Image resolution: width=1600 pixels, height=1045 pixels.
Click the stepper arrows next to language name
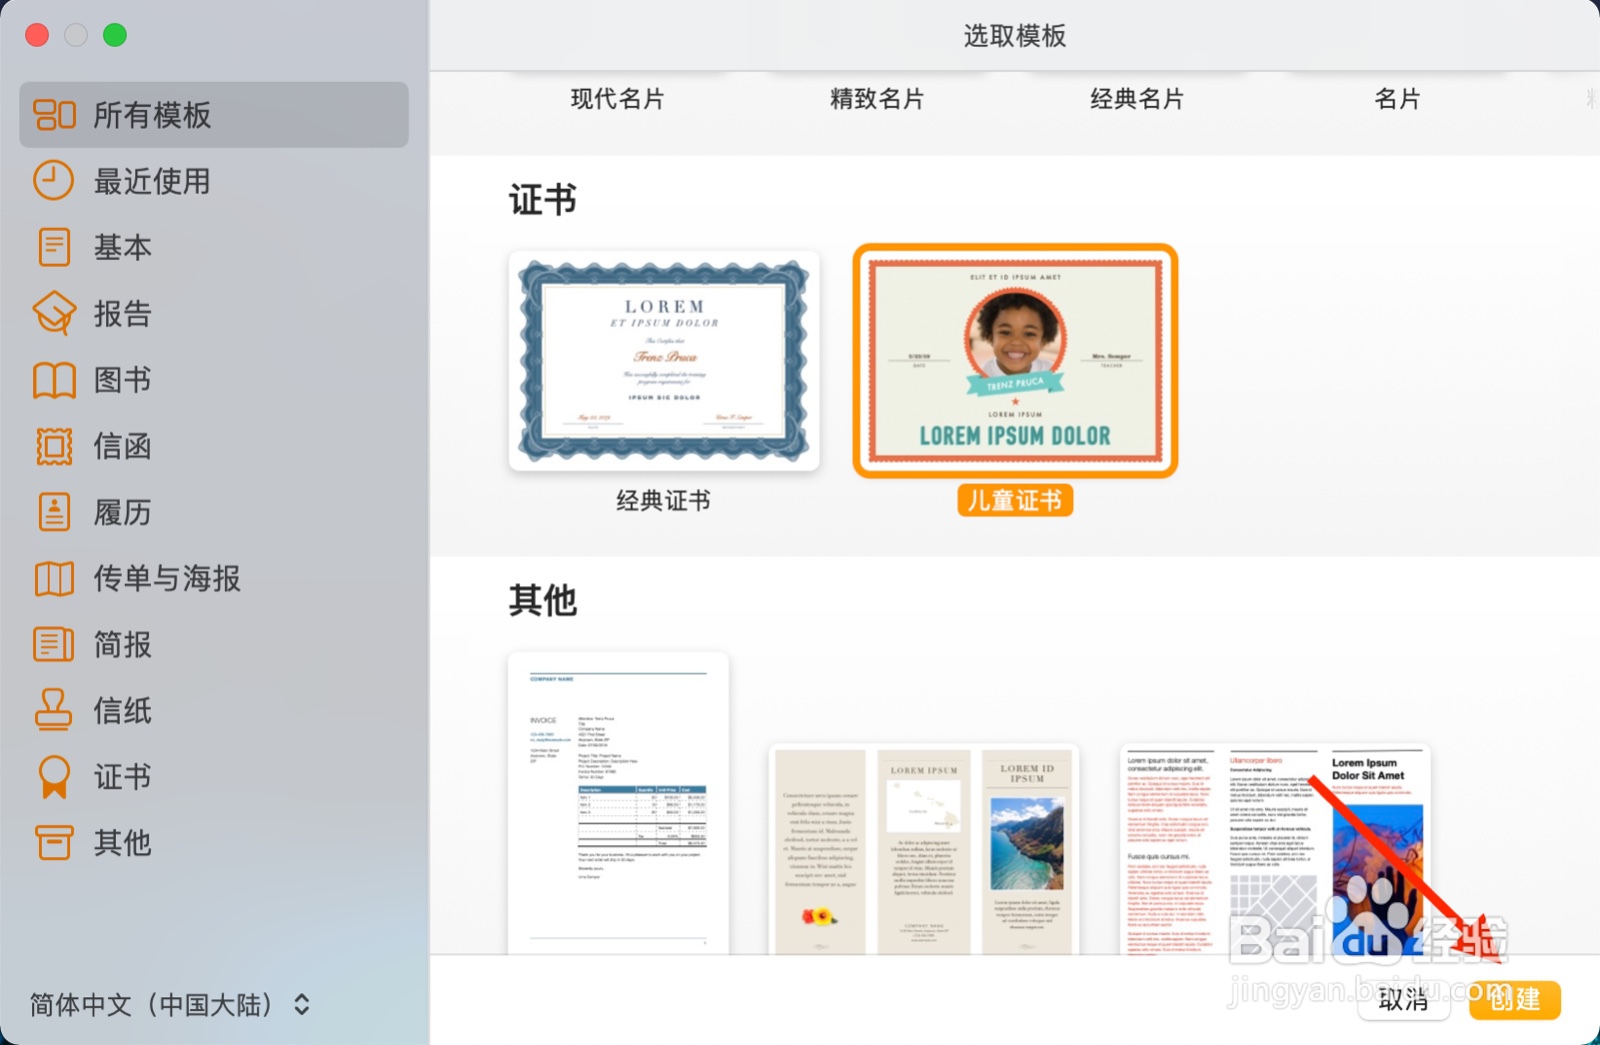[299, 1005]
